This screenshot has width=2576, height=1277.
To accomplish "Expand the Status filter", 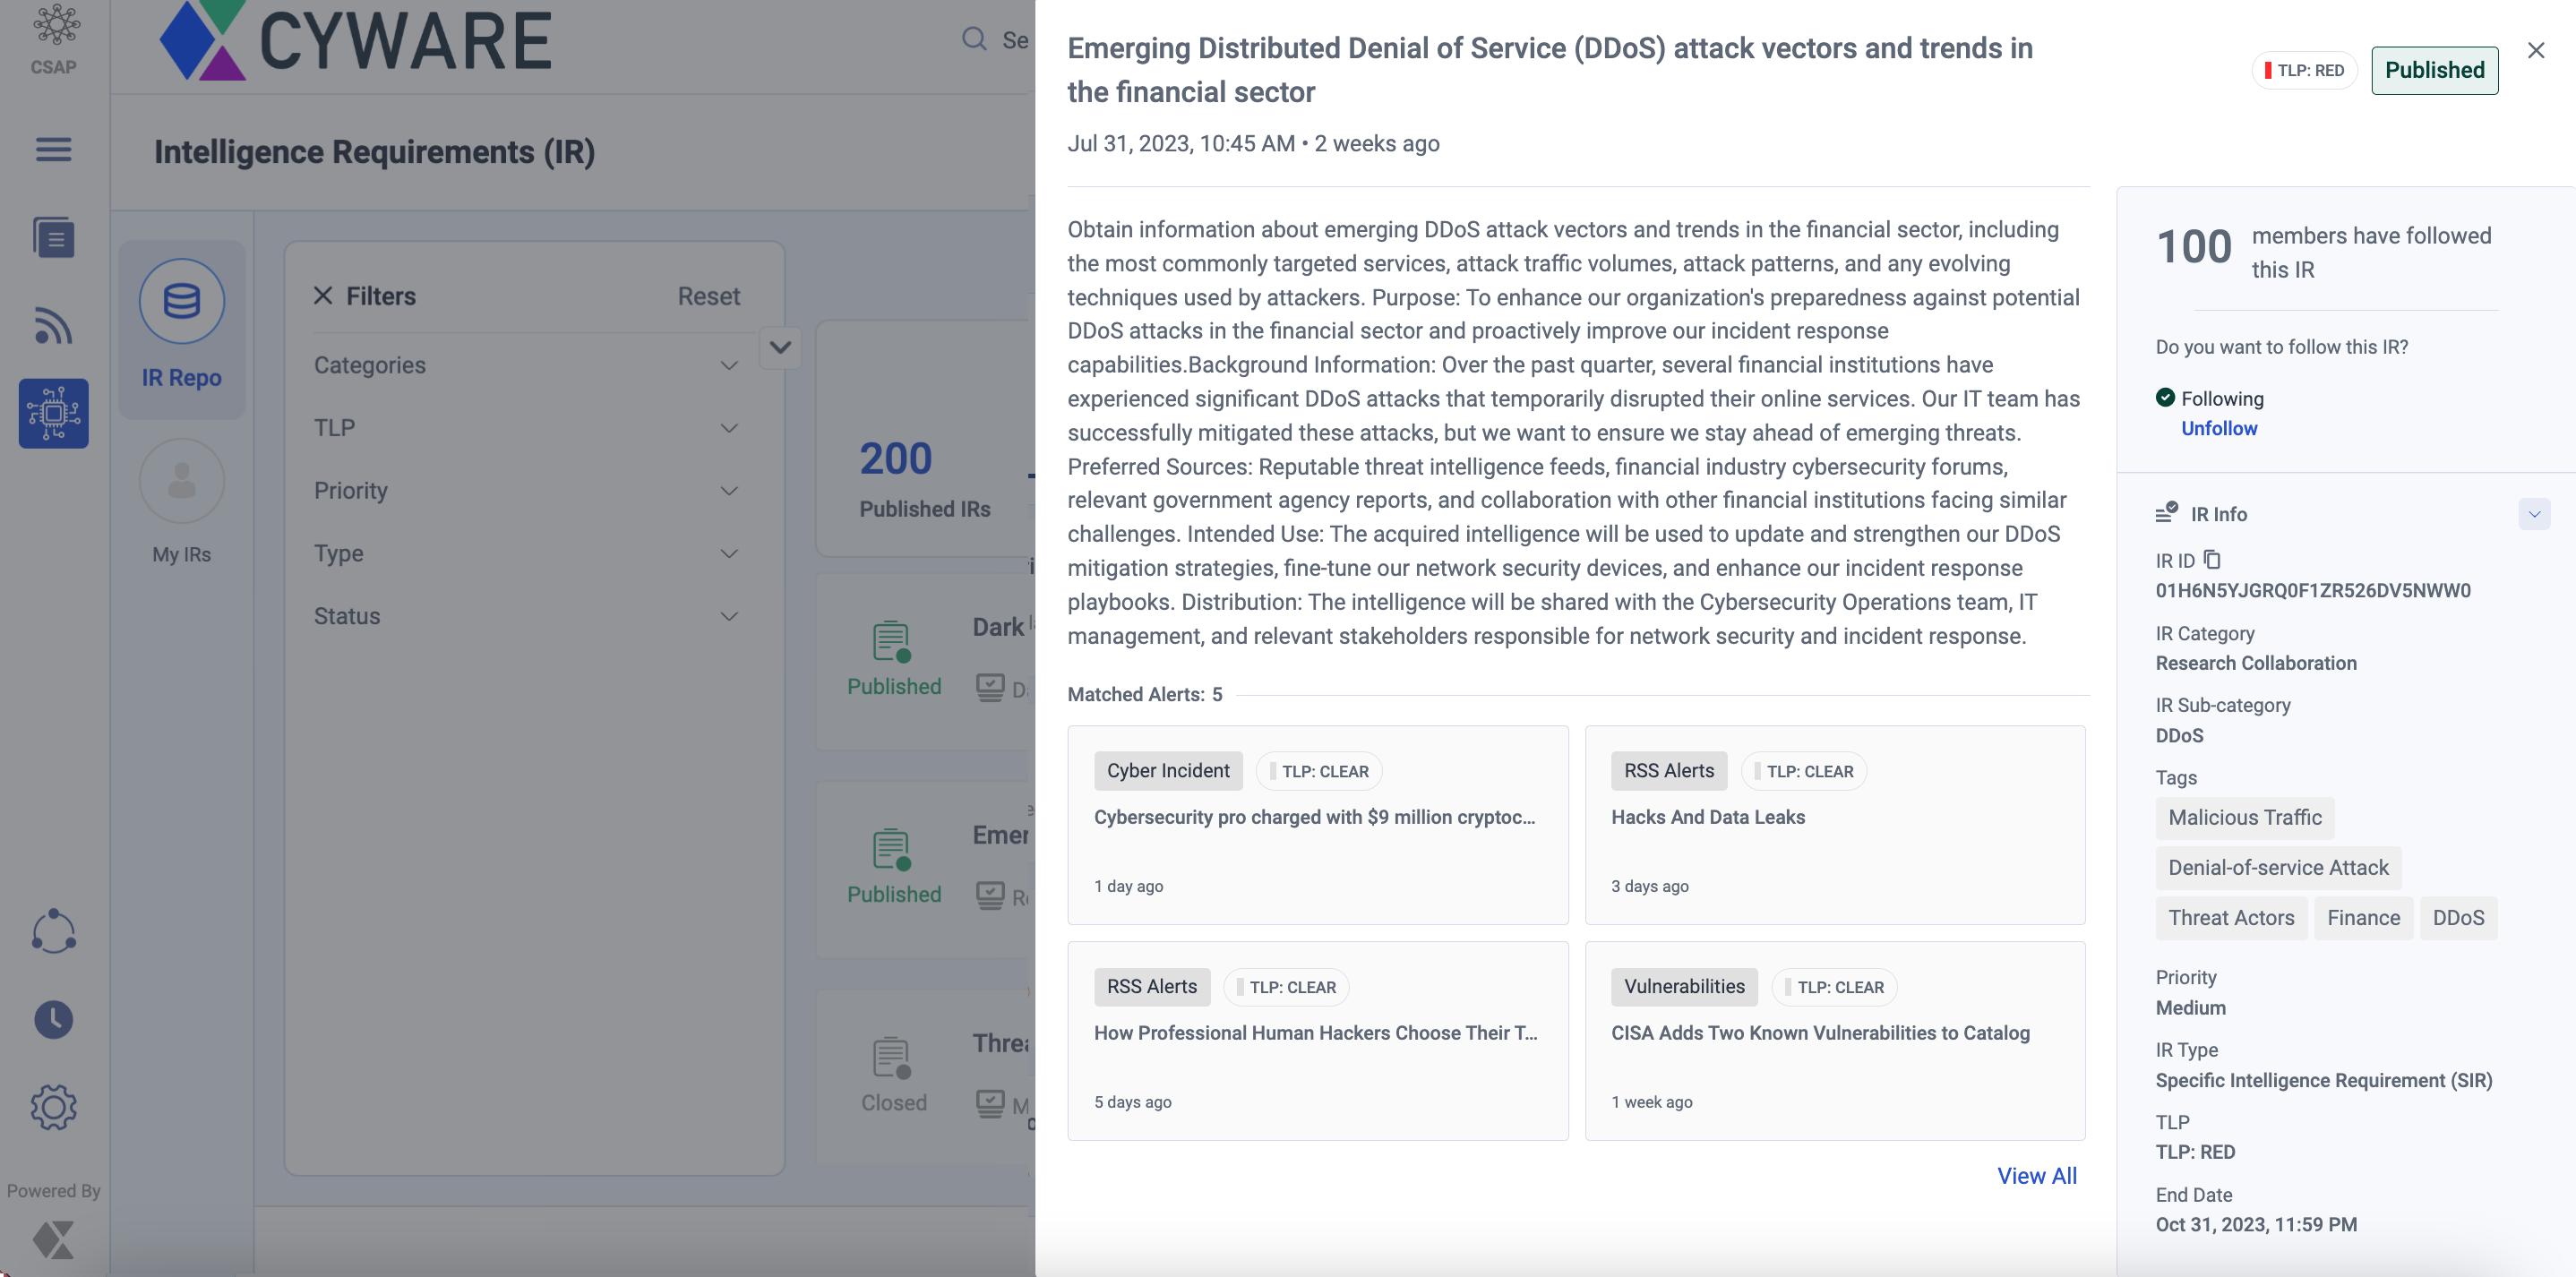I will (526, 616).
